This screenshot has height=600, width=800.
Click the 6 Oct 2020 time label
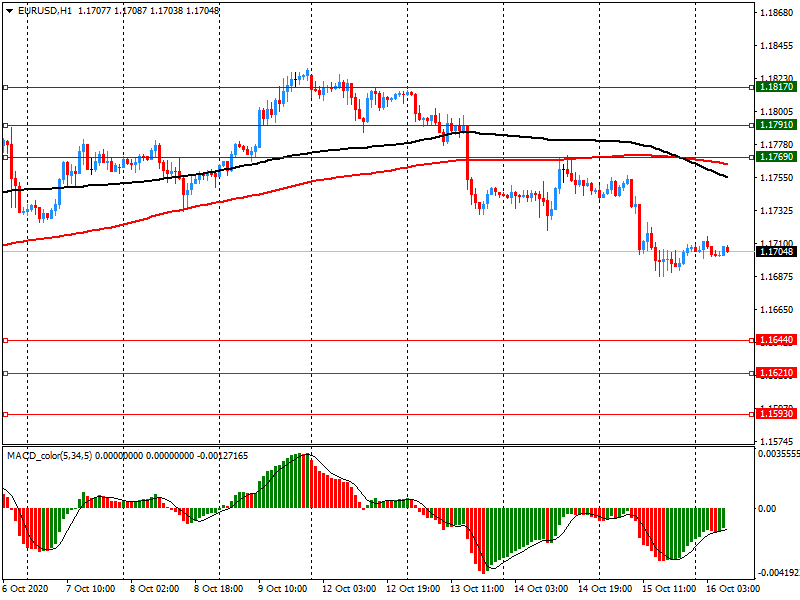(x=26, y=589)
